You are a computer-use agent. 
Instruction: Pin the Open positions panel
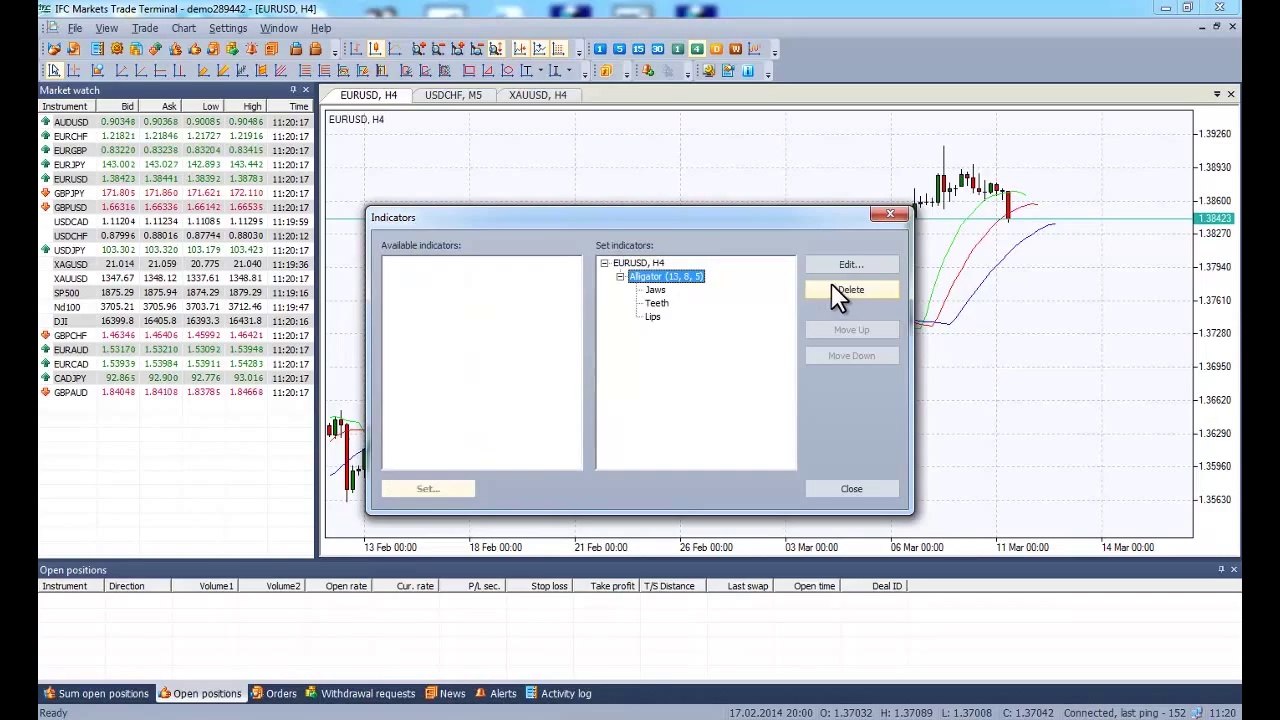1221,569
